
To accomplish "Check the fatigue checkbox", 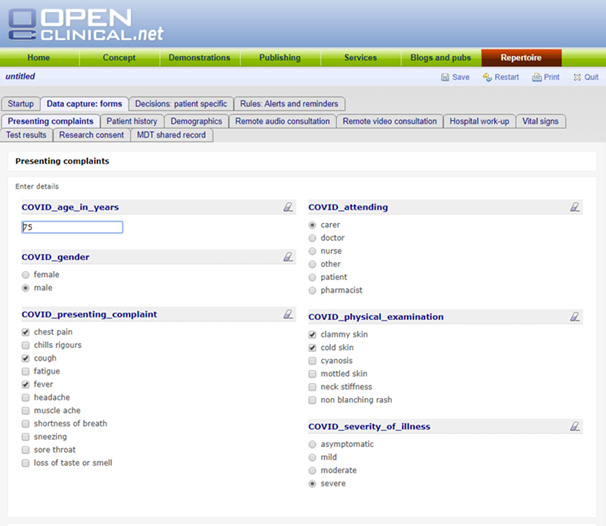I will pos(26,371).
